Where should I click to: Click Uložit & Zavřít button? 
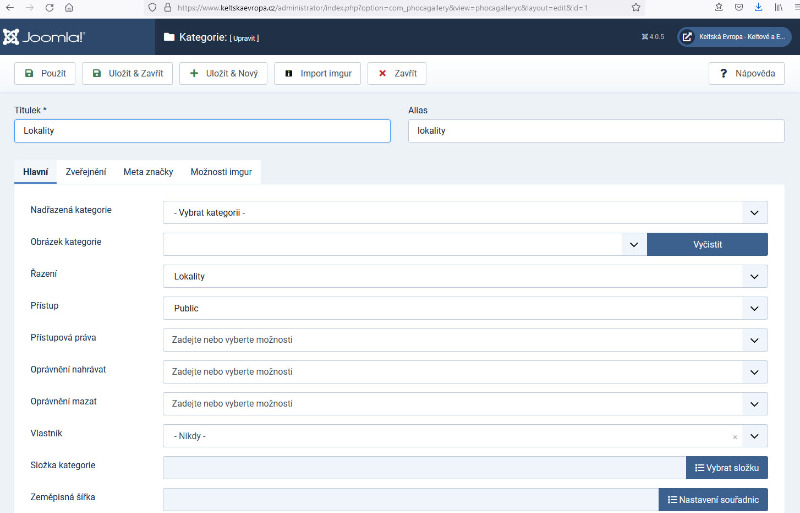coord(128,74)
